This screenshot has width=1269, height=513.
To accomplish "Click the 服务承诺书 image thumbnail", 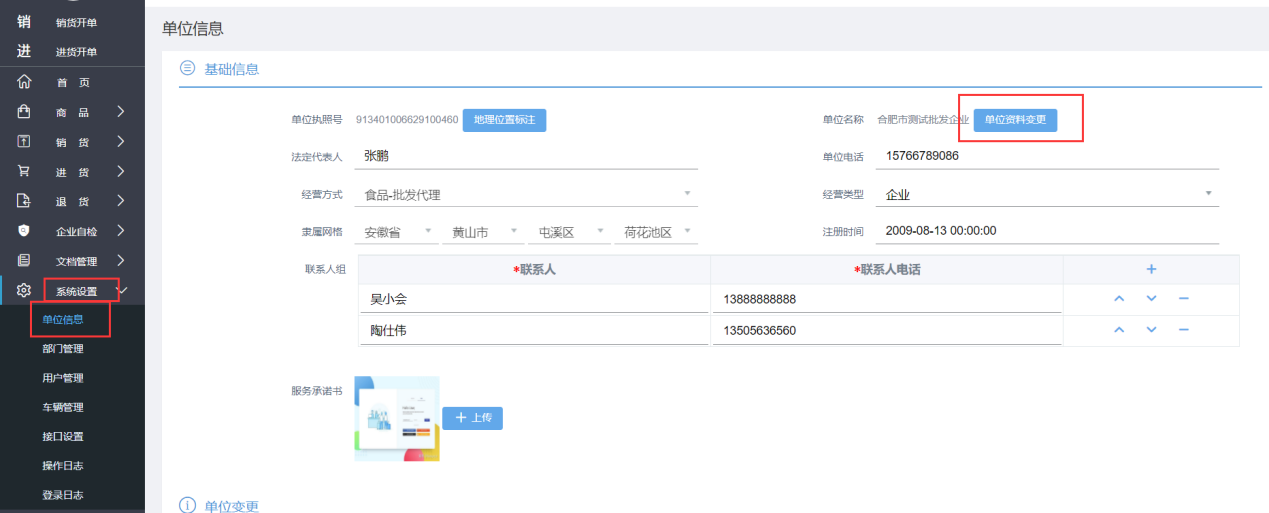I will coord(397,418).
